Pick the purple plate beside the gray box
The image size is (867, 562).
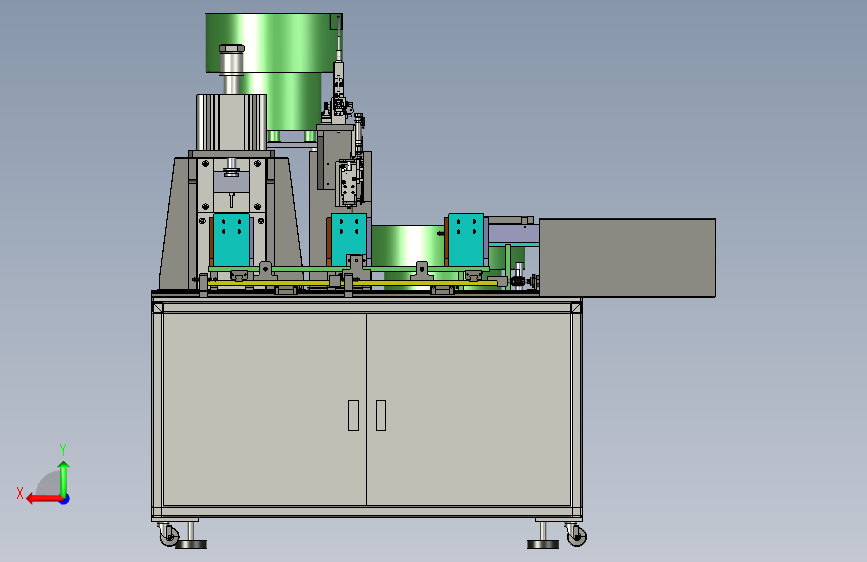pyautogui.click(x=514, y=233)
